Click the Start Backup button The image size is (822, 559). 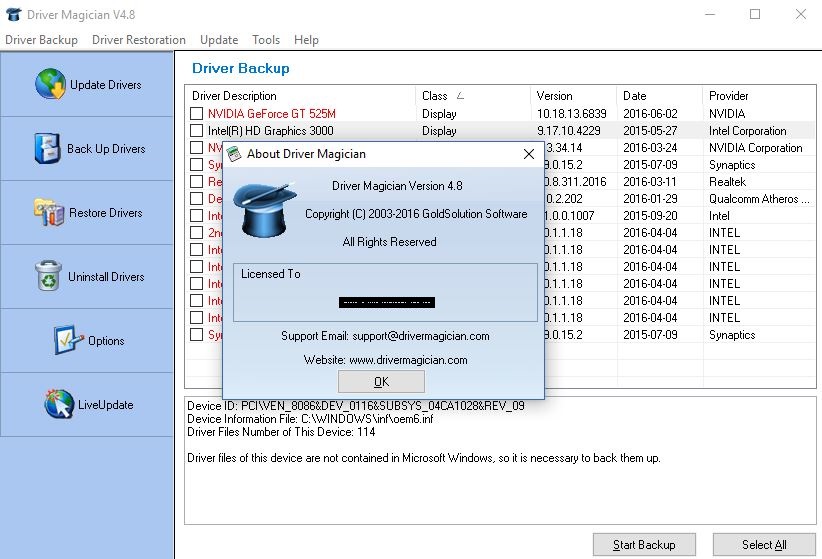point(644,545)
